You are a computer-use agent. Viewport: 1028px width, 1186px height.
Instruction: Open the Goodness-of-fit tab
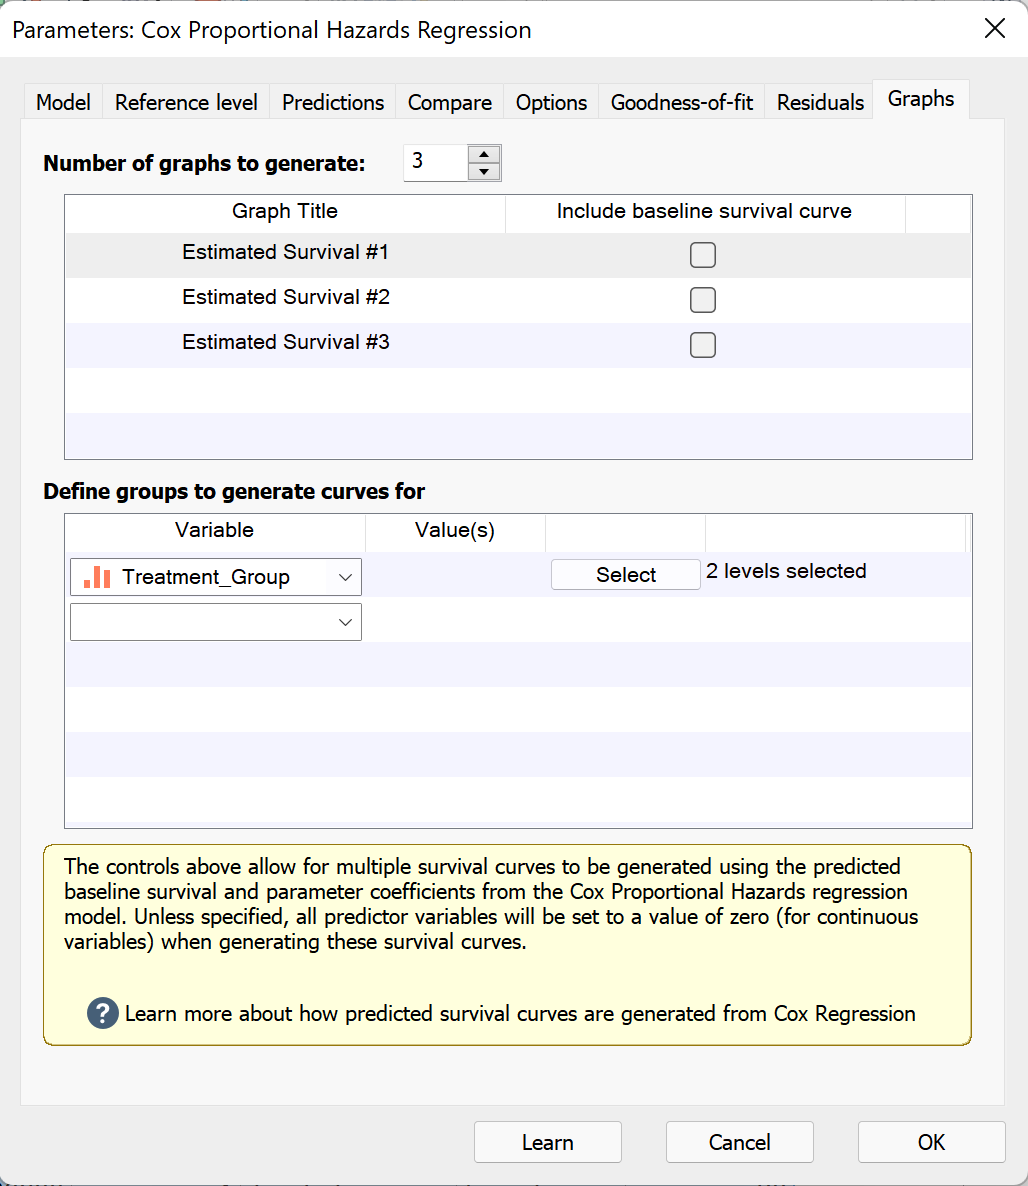[x=681, y=102]
